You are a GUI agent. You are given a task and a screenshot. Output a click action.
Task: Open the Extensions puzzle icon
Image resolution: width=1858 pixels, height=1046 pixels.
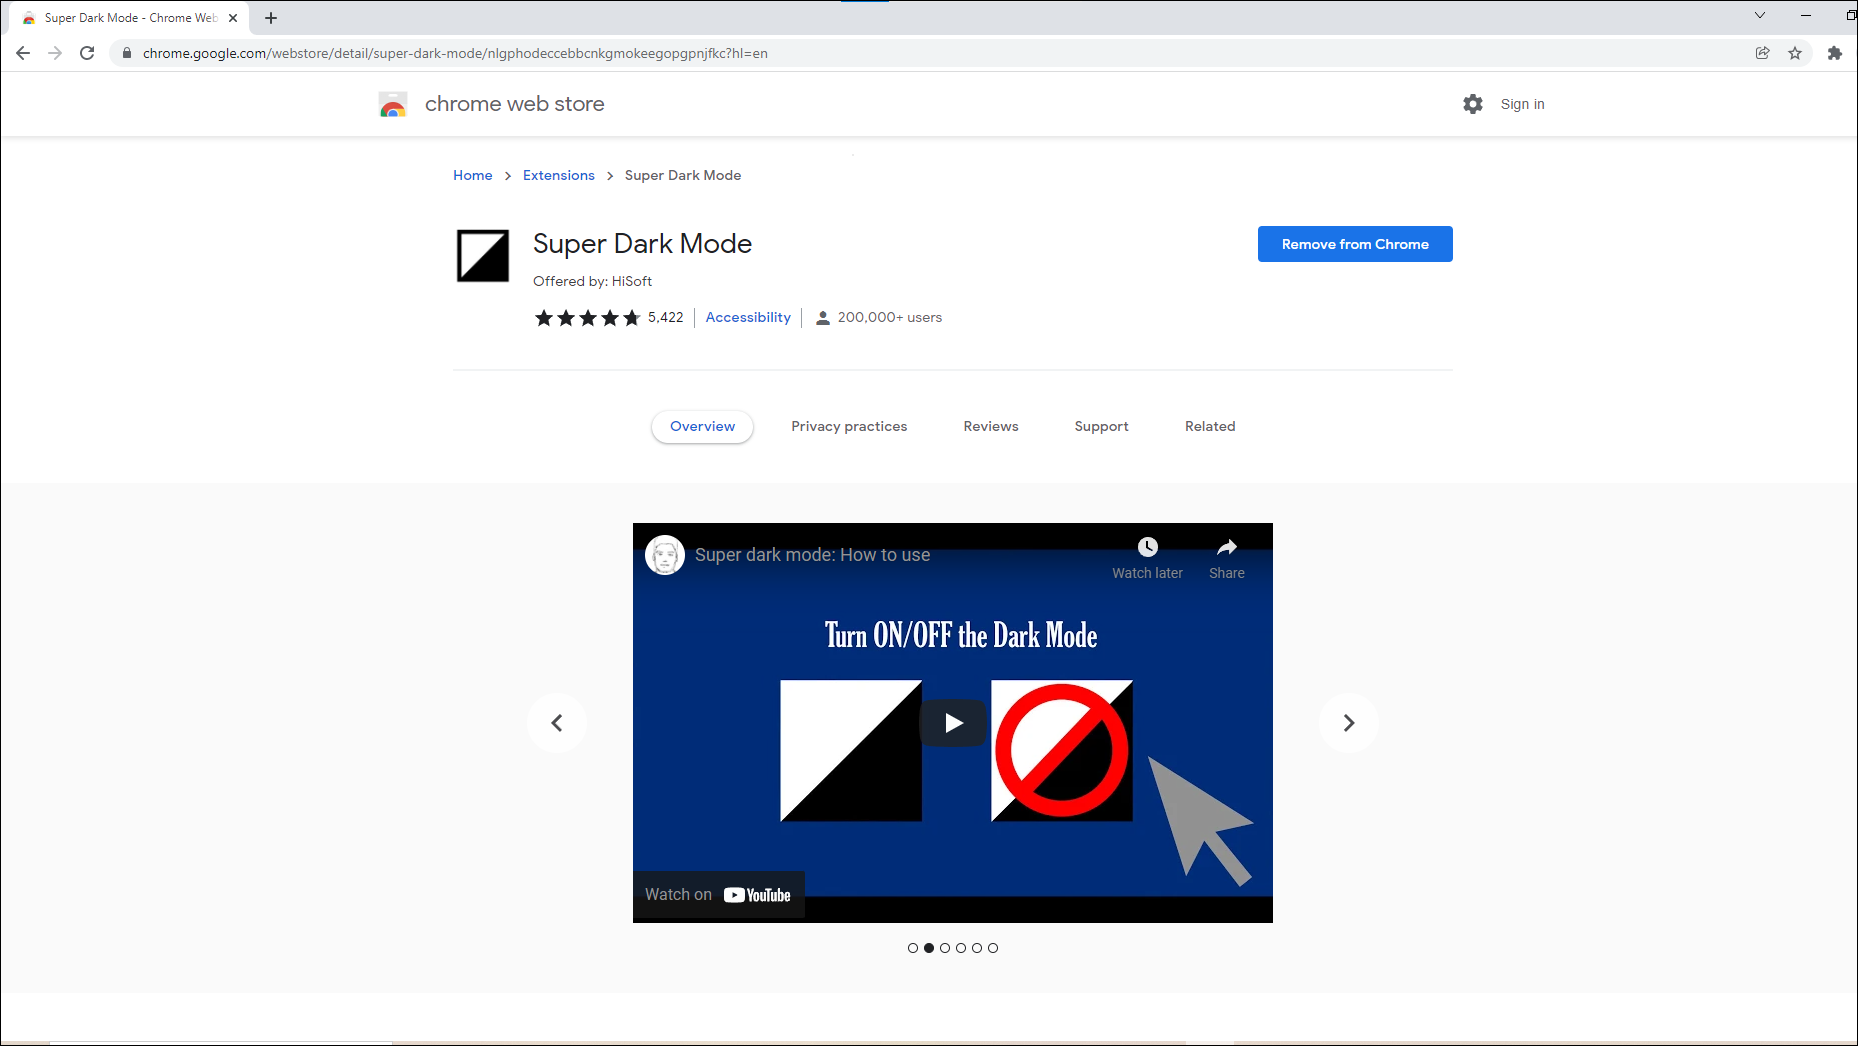(1834, 53)
